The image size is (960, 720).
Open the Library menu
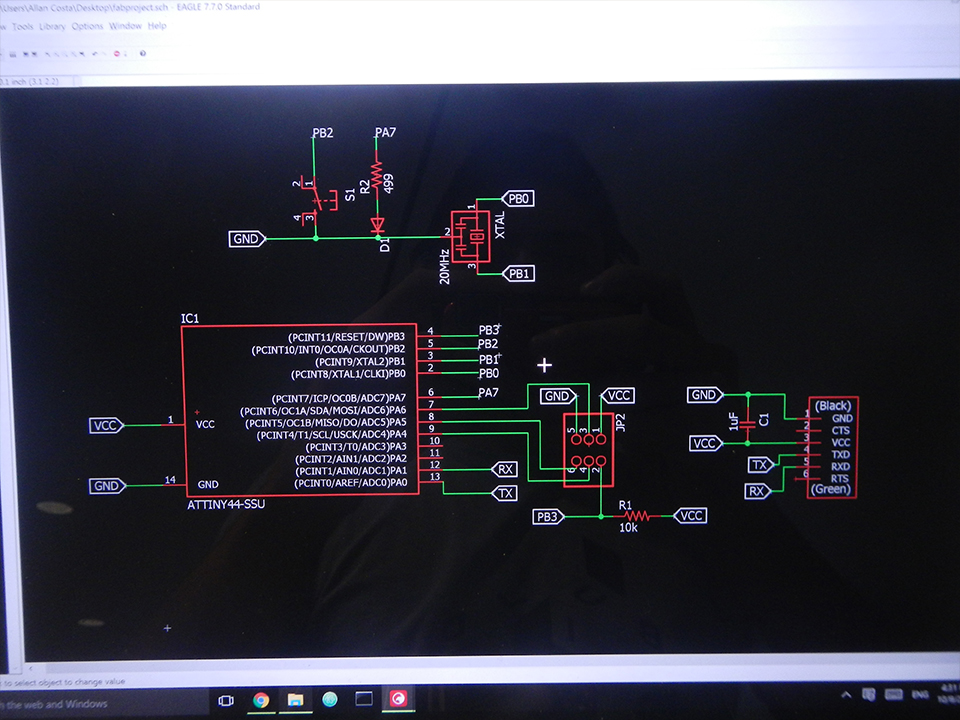click(x=52, y=26)
